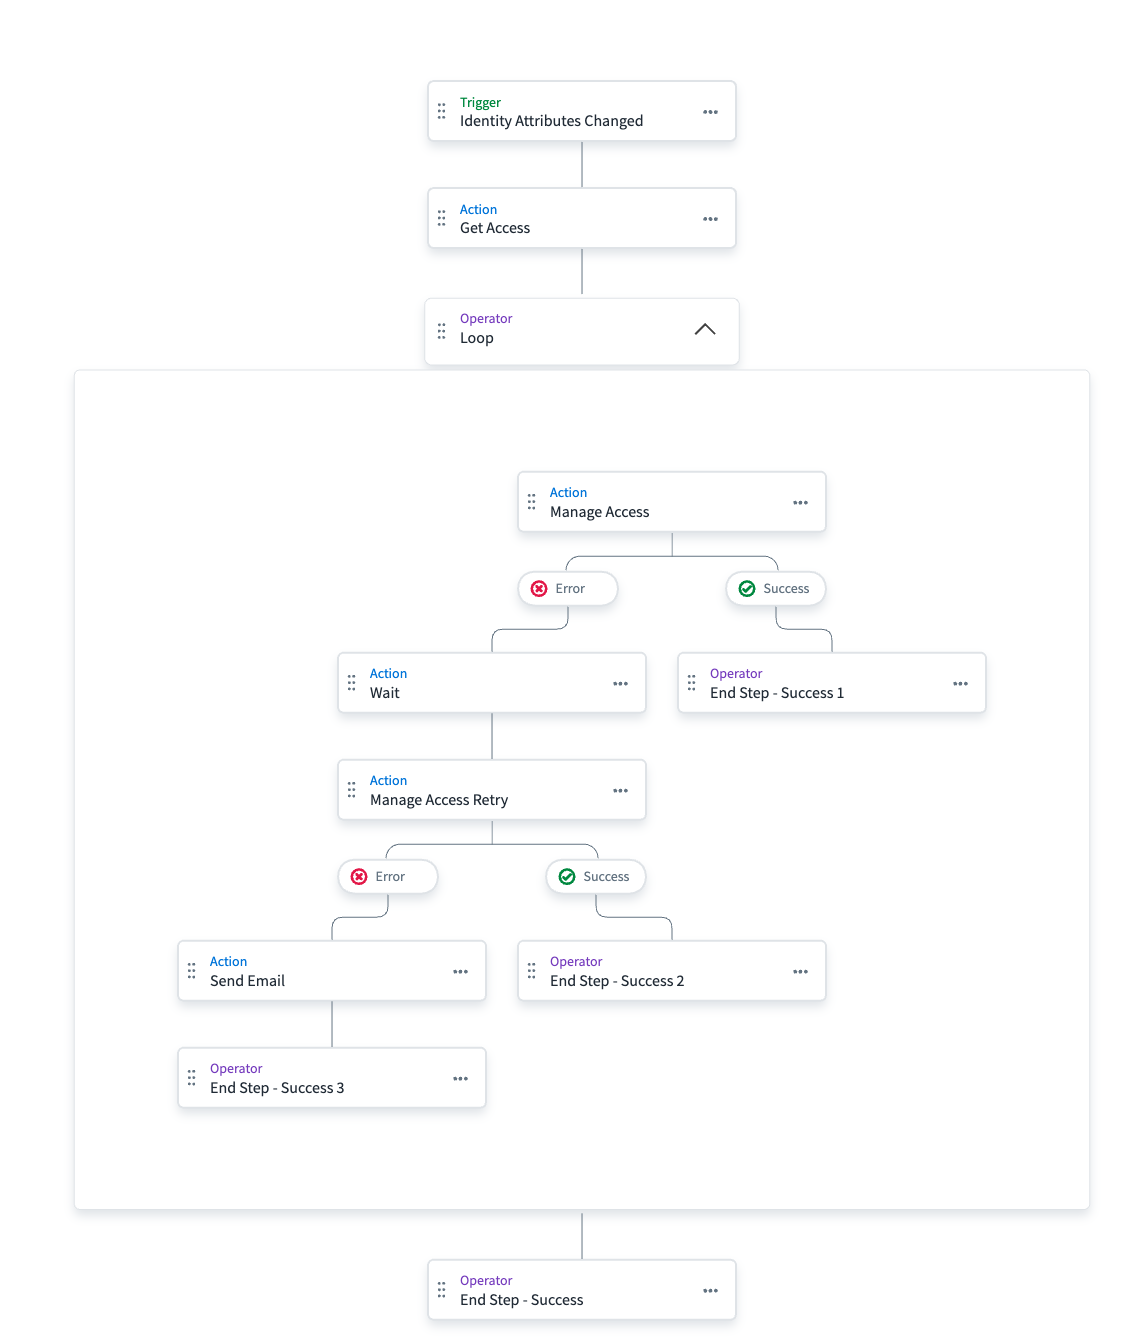Open the final End Step - Success options menu
The image size is (1125, 1341).
710,1291
